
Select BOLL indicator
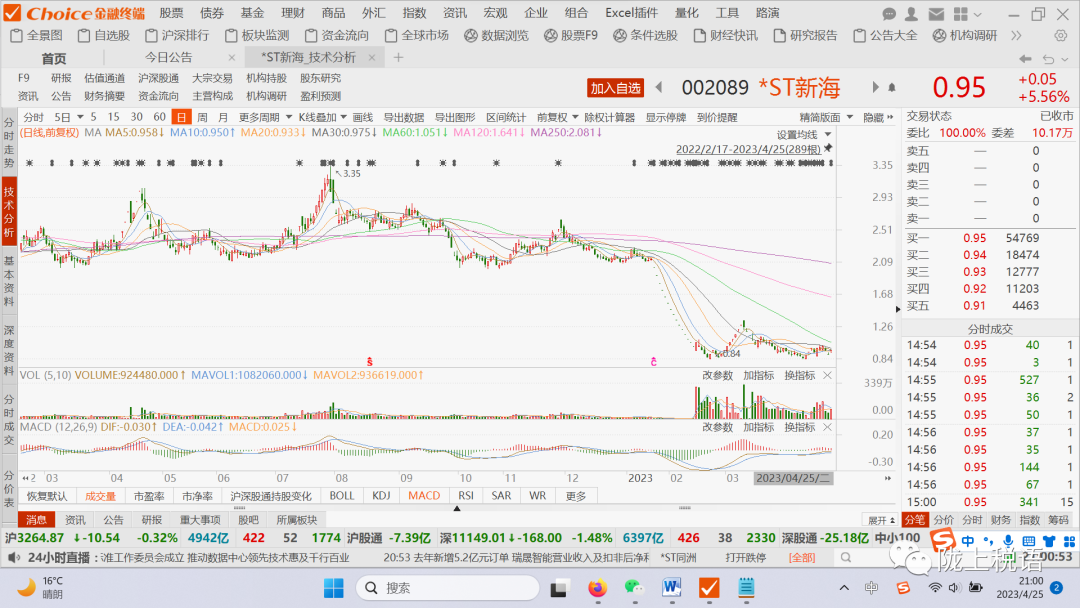coord(342,496)
